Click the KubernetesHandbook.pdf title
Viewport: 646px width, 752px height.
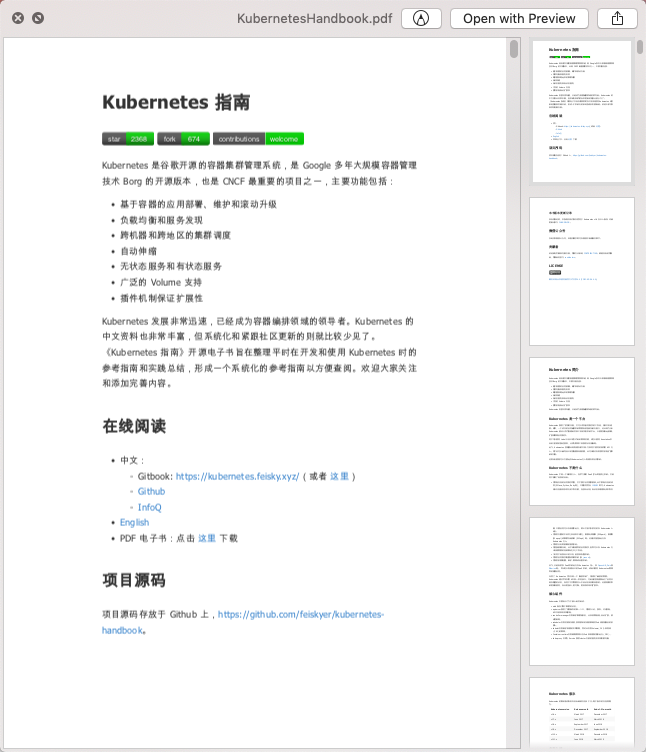314,19
